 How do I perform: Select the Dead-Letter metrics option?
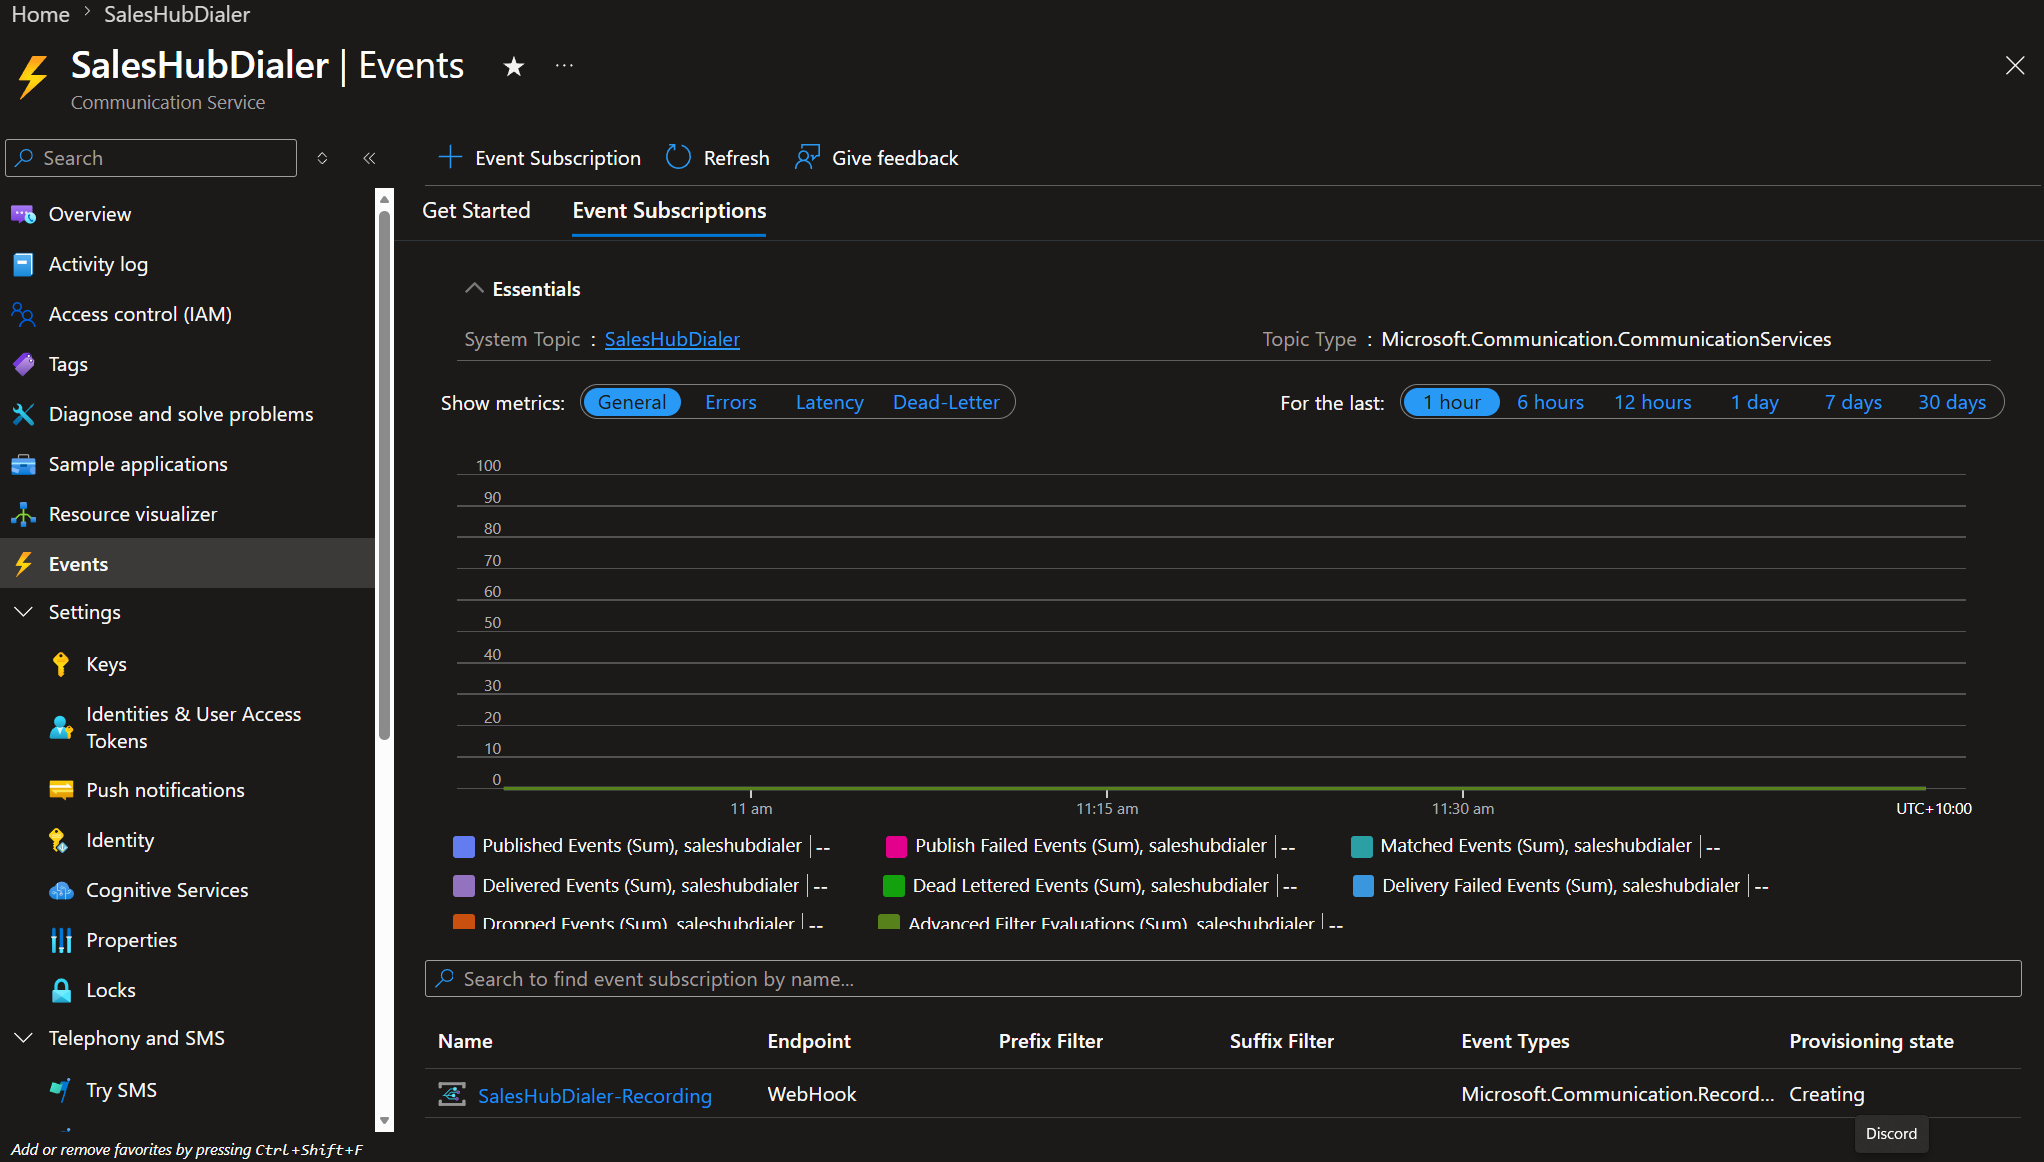point(946,402)
